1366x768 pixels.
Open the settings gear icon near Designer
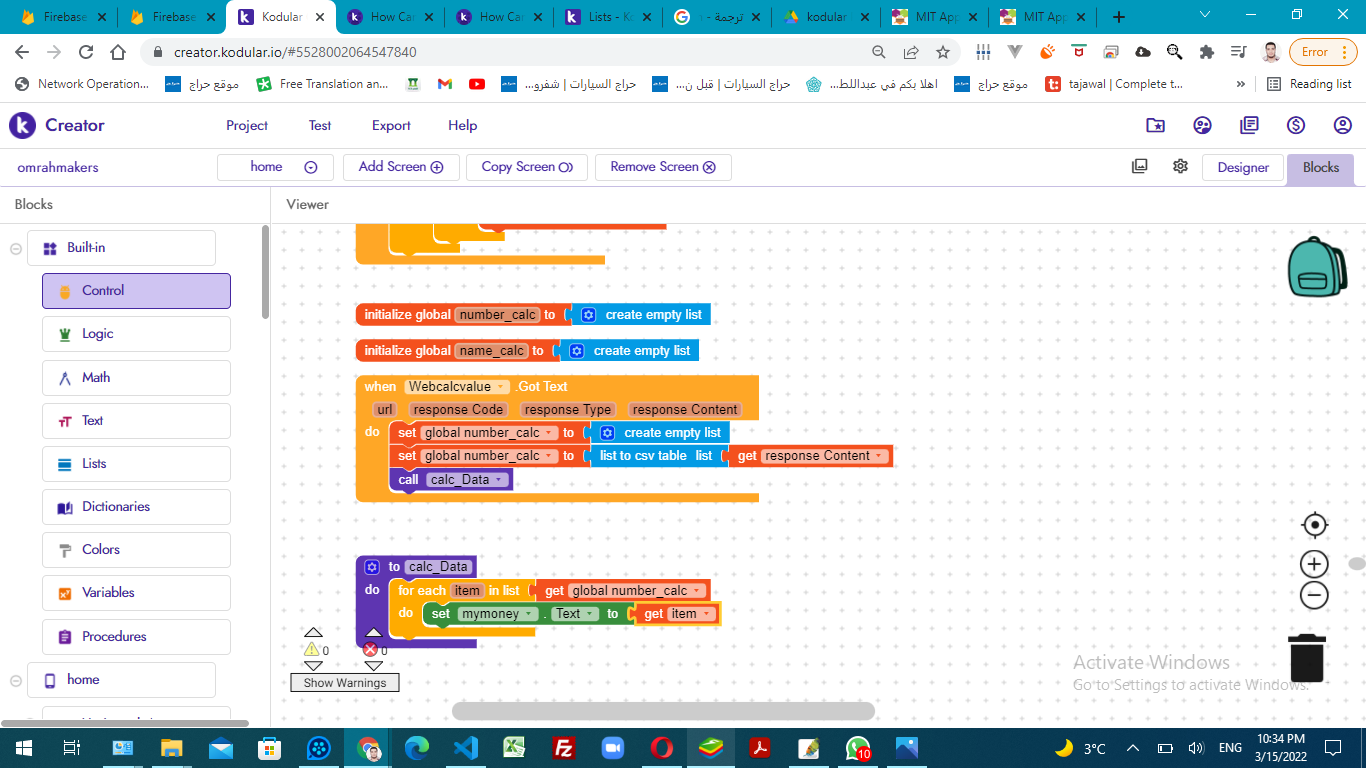[1180, 166]
